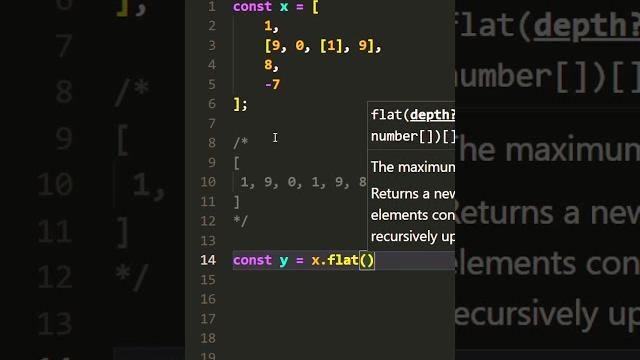This screenshot has height=360, width=640.
Task: Click line number 17 in the gutter
Action: (208, 319)
